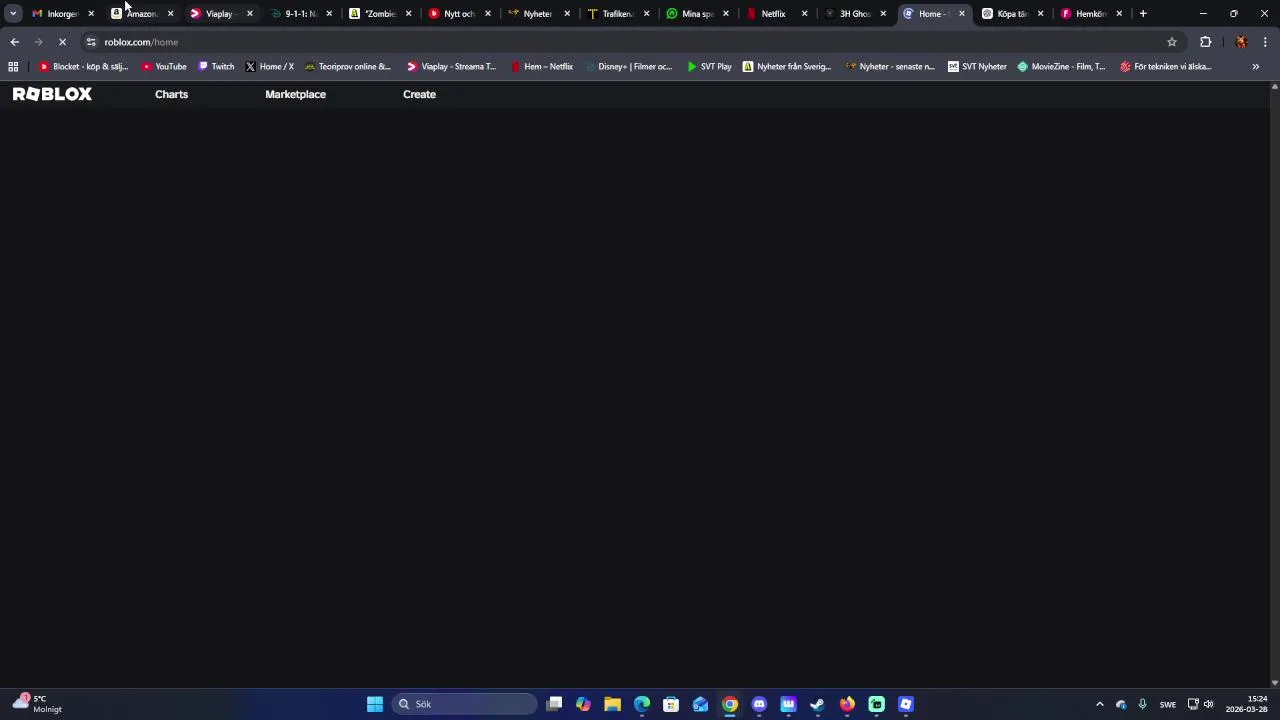The width and height of the screenshot is (1280, 720).
Task: Click the taskbar Sök search box
Action: [x=464, y=704]
